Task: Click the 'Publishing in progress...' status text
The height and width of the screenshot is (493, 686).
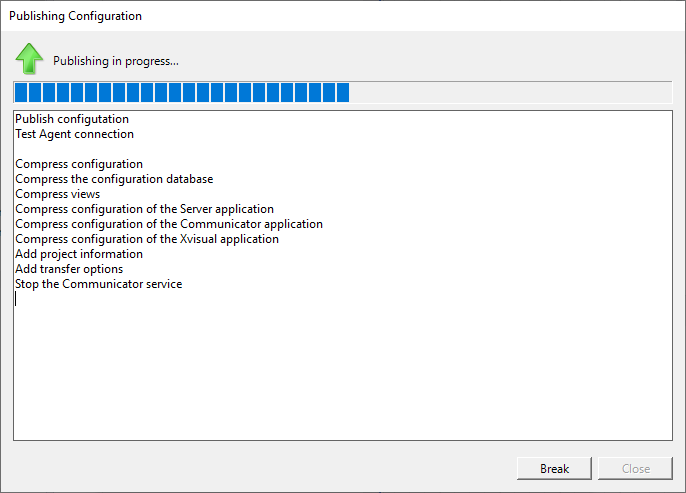Action: [x=116, y=61]
